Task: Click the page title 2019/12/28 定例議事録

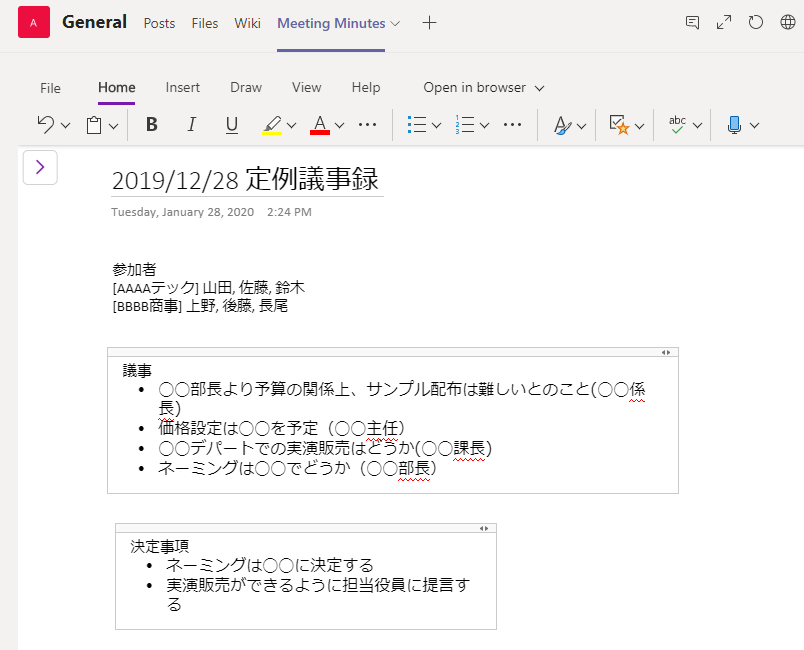Action: click(x=245, y=180)
